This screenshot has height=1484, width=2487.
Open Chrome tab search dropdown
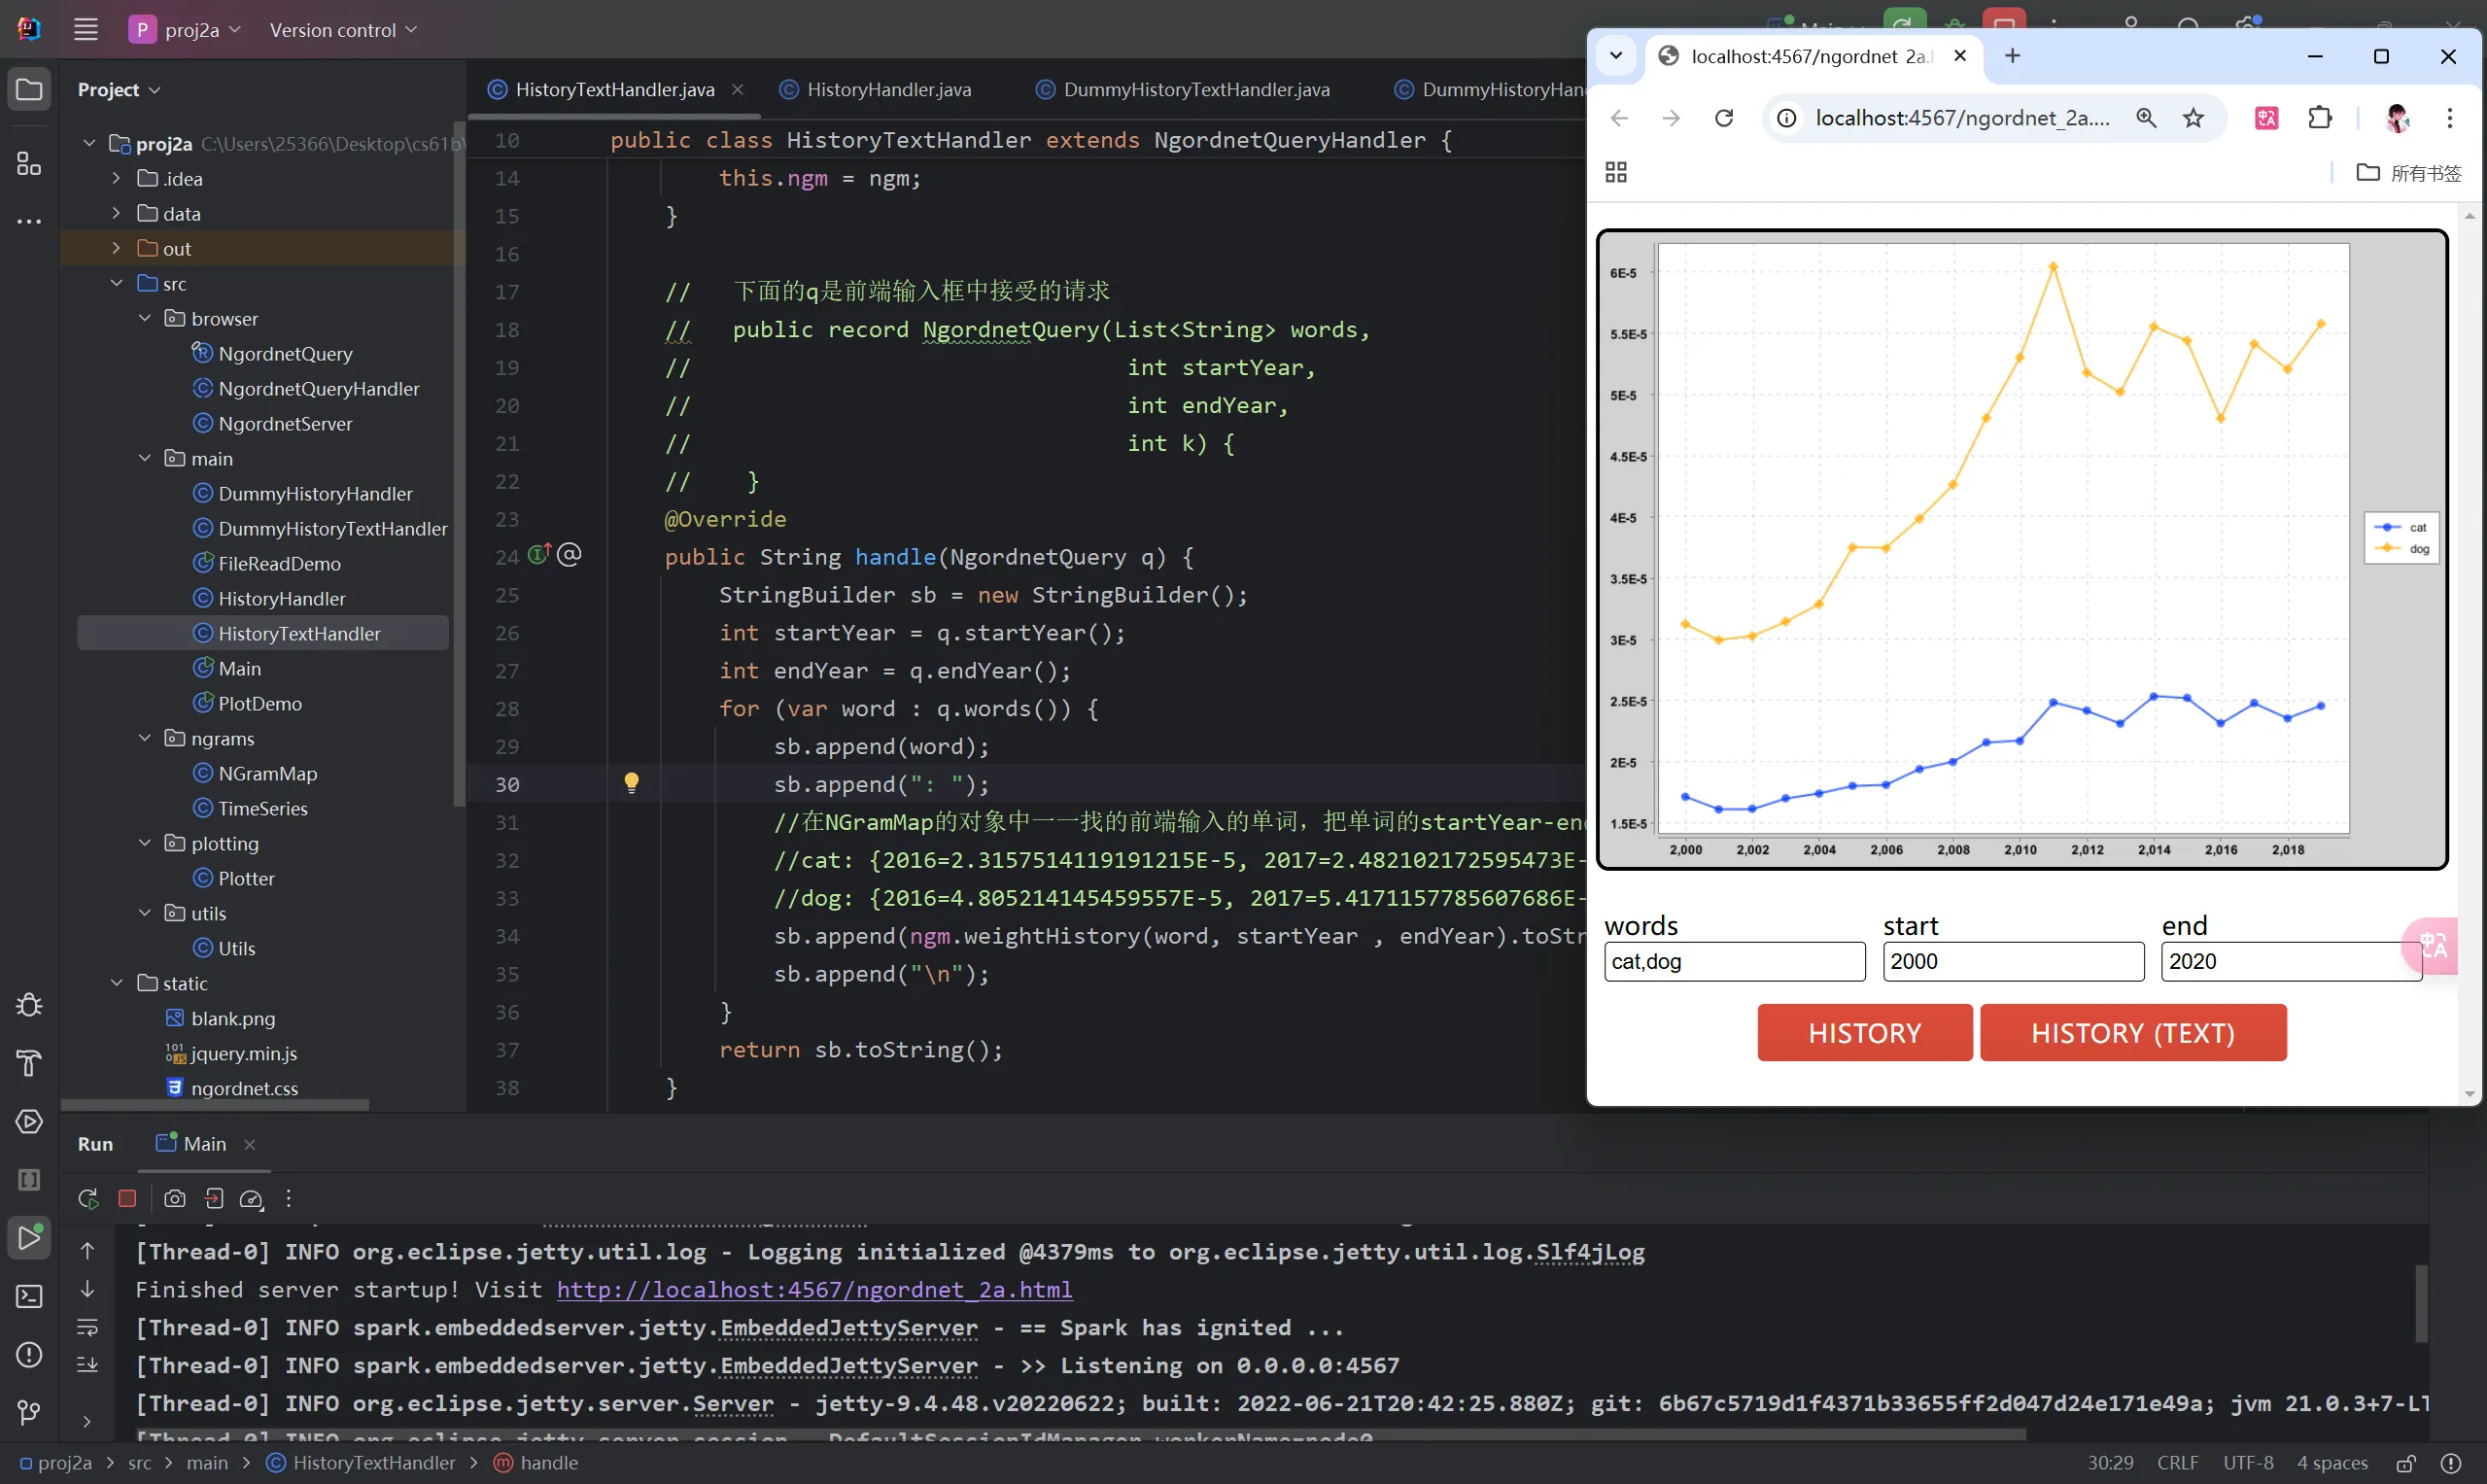pyautogui.click(x=1616, y=56)
